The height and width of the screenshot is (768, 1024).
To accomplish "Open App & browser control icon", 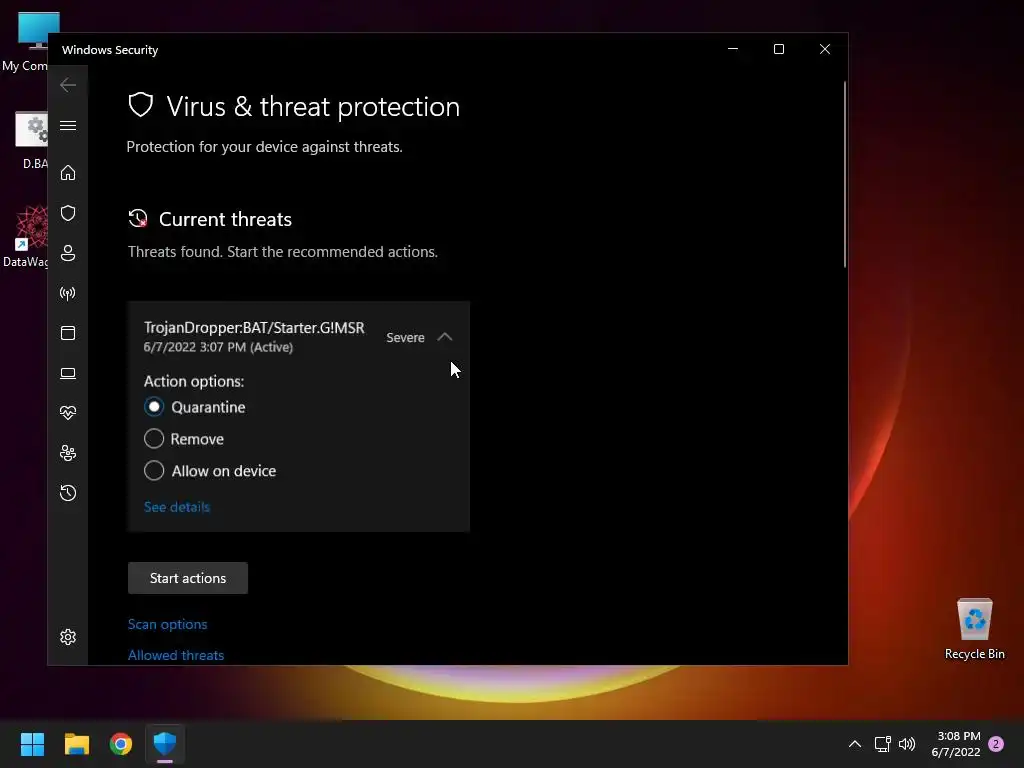I will point(68,333).
